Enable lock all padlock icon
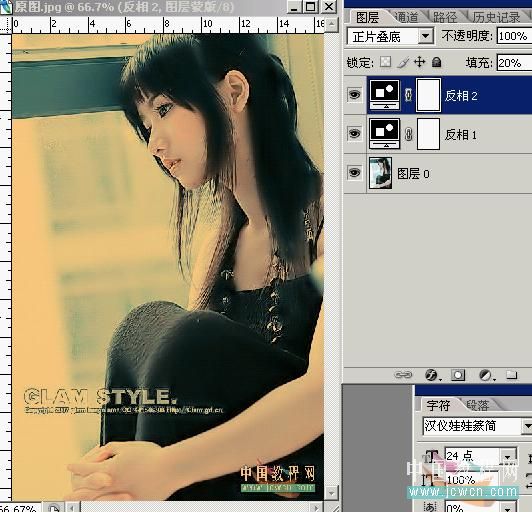 click(x=437, y=62)
